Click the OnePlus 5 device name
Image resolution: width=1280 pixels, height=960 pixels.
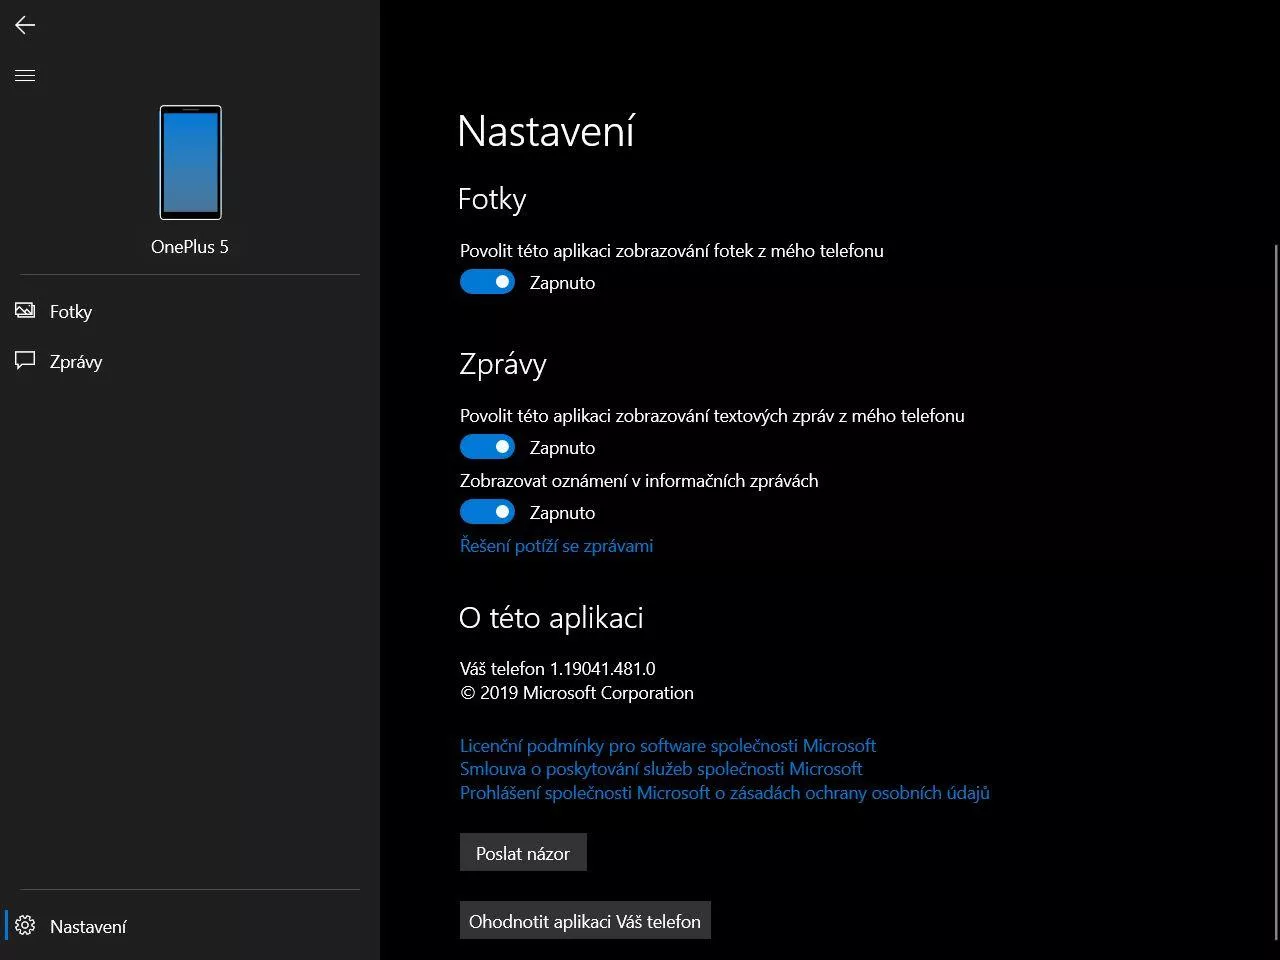pos(190,246)
